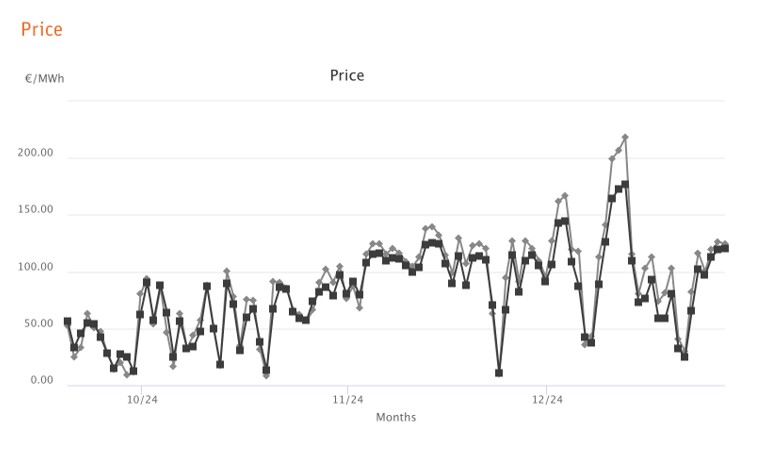Image resolution: width=771 pixels, height=451 pixels.
Task: Click the highest gray diamond peak data point
Action: point(625,137)
